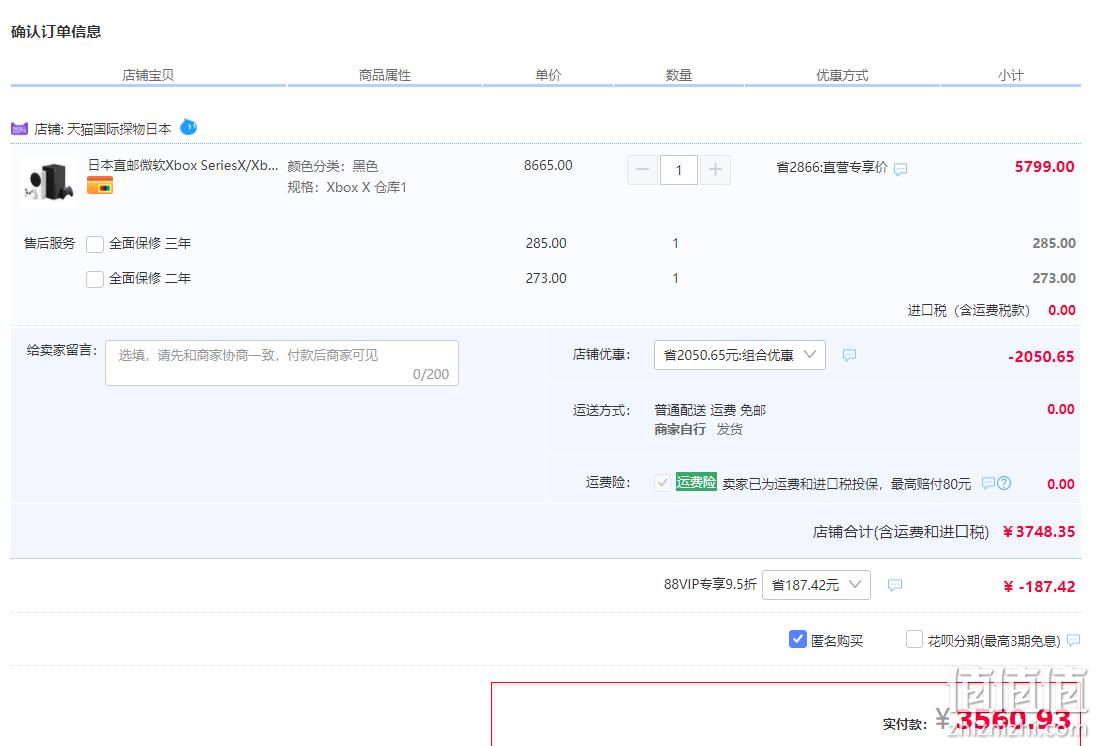Open the 88VIP 省187.42元 dropdown
The width and height of the screenshot is (1097, 746).
tap(816, 585)
